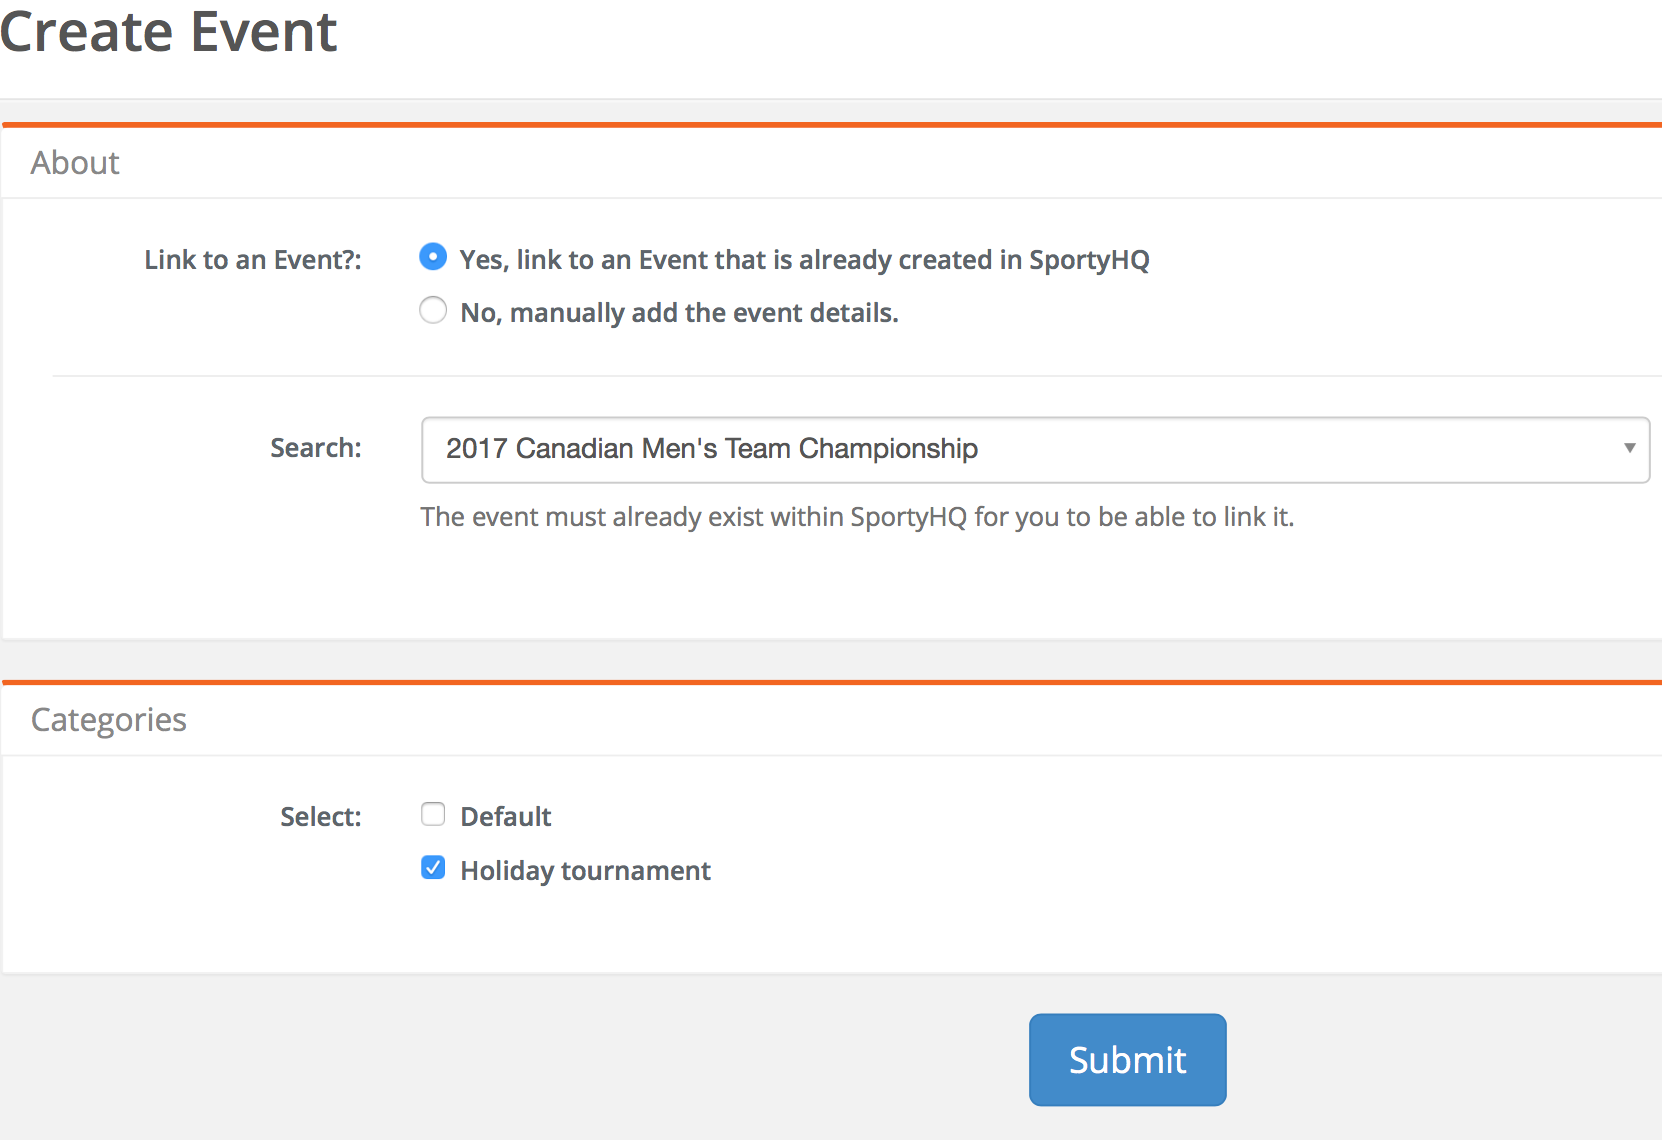Select the "Yes, link to an Event" radio button
The height and width of the screenshot is (1140, 1662).
click(x=433, y=257)
